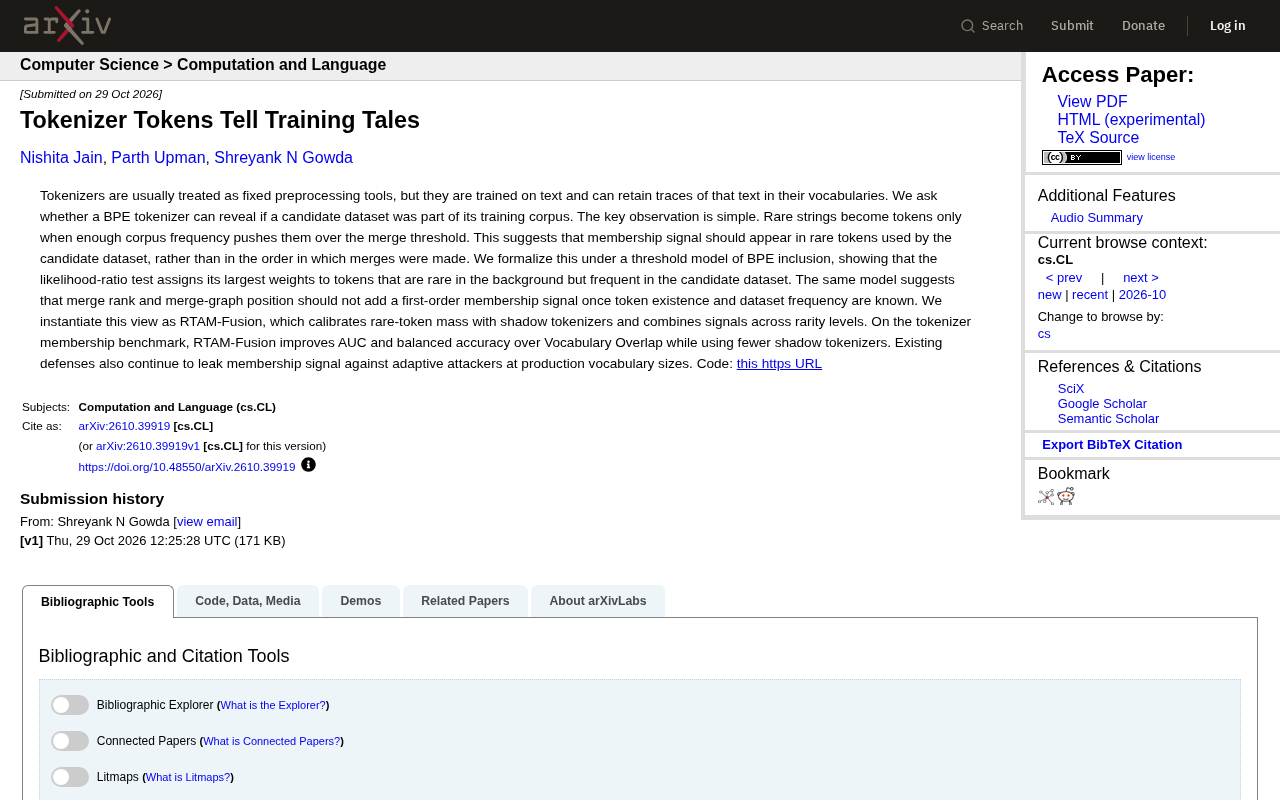Image resolution: width=1280 pixels, height=800 pixels.
Task: Go to the previous paper via prev link
Action: [x=1064, y=278]
